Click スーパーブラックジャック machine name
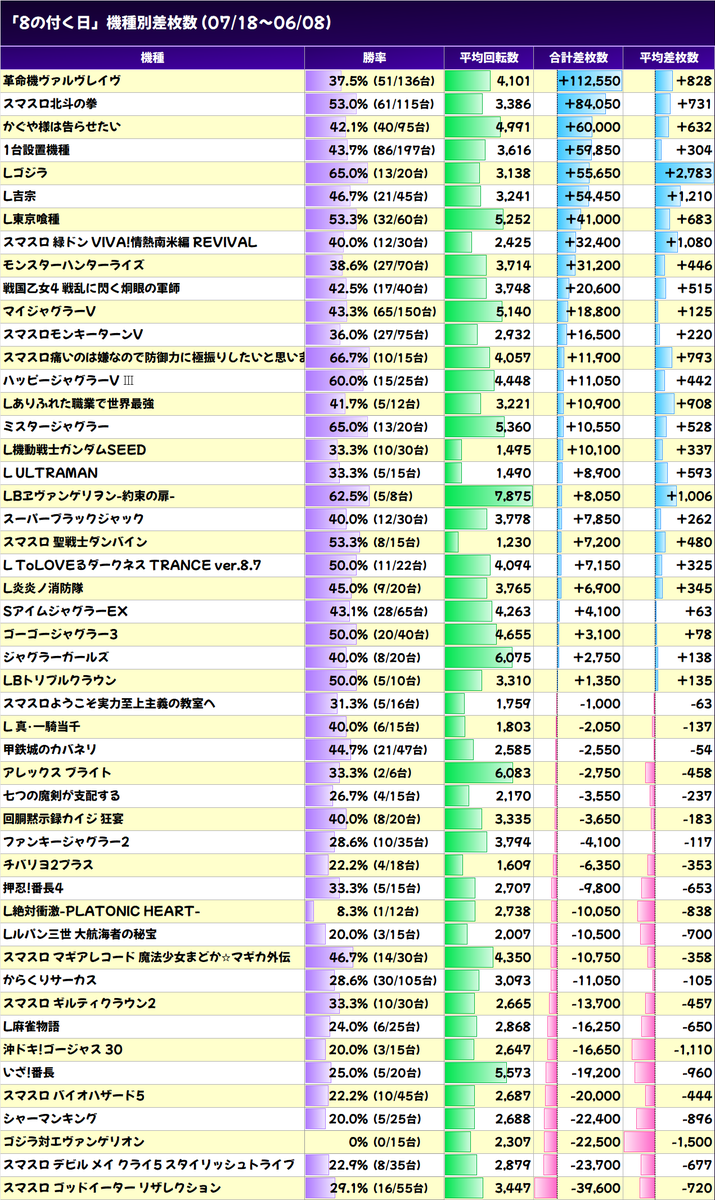This screenshot has width=715, height=1200. coord(74,518)
